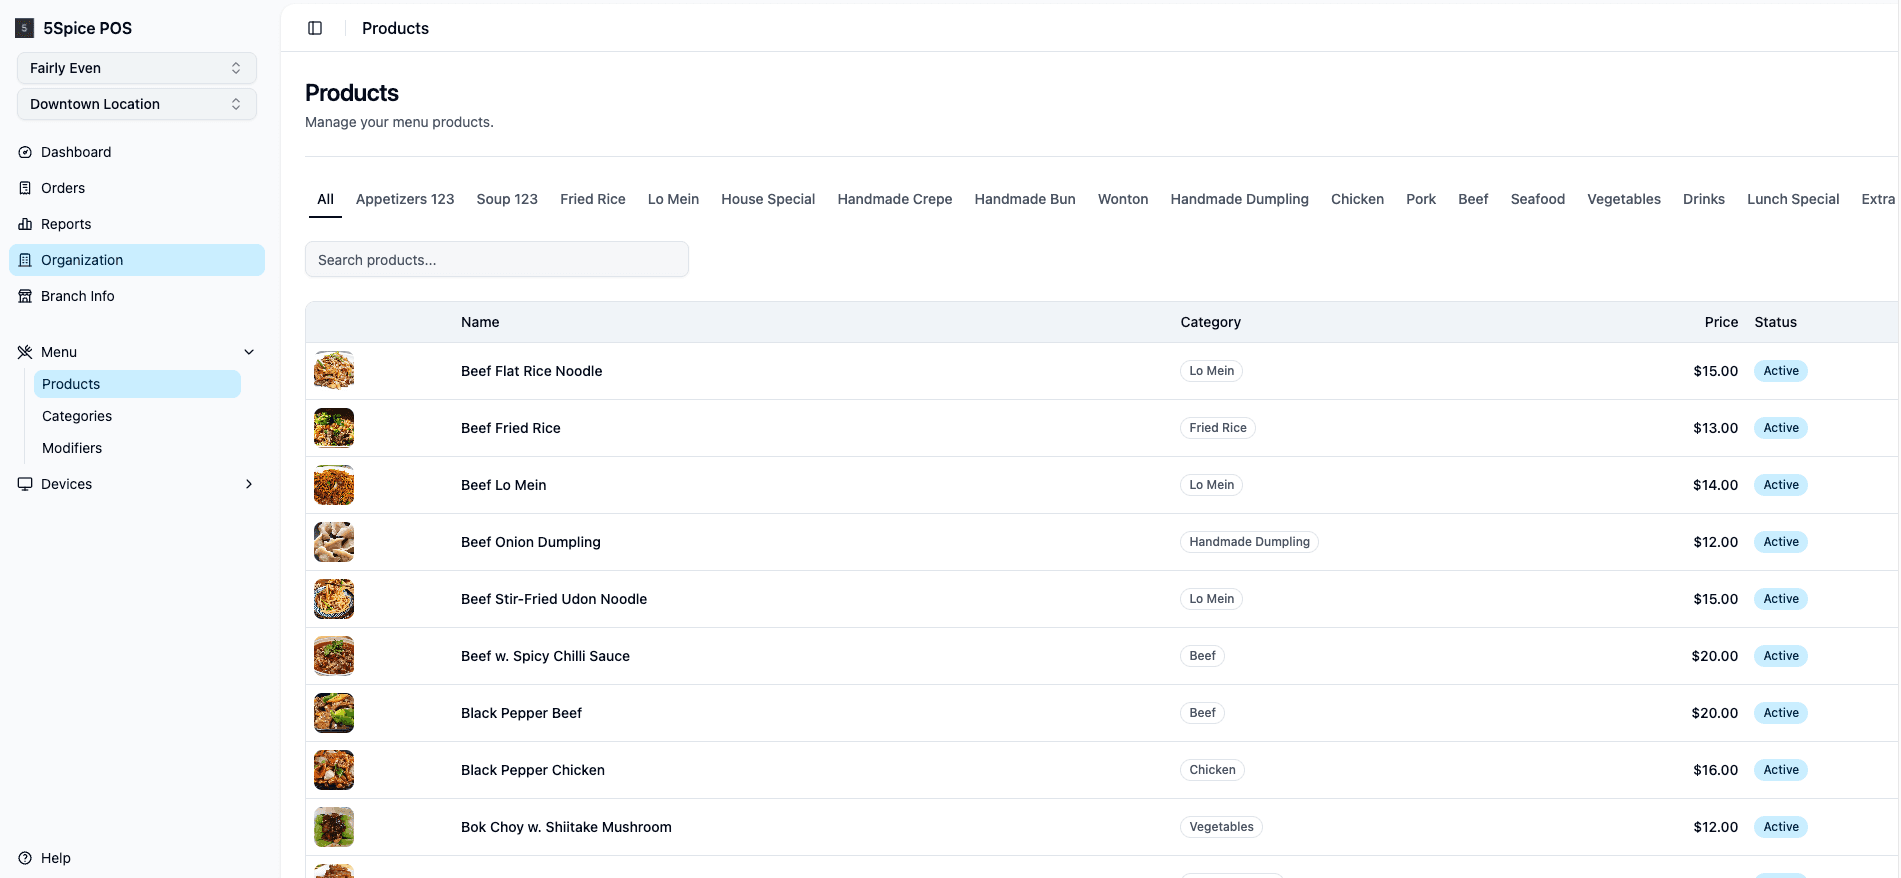Click Black Pepper Chicken thumbnail
The height and width of the screenshot is (878, 1901).
tap(334, 770)
